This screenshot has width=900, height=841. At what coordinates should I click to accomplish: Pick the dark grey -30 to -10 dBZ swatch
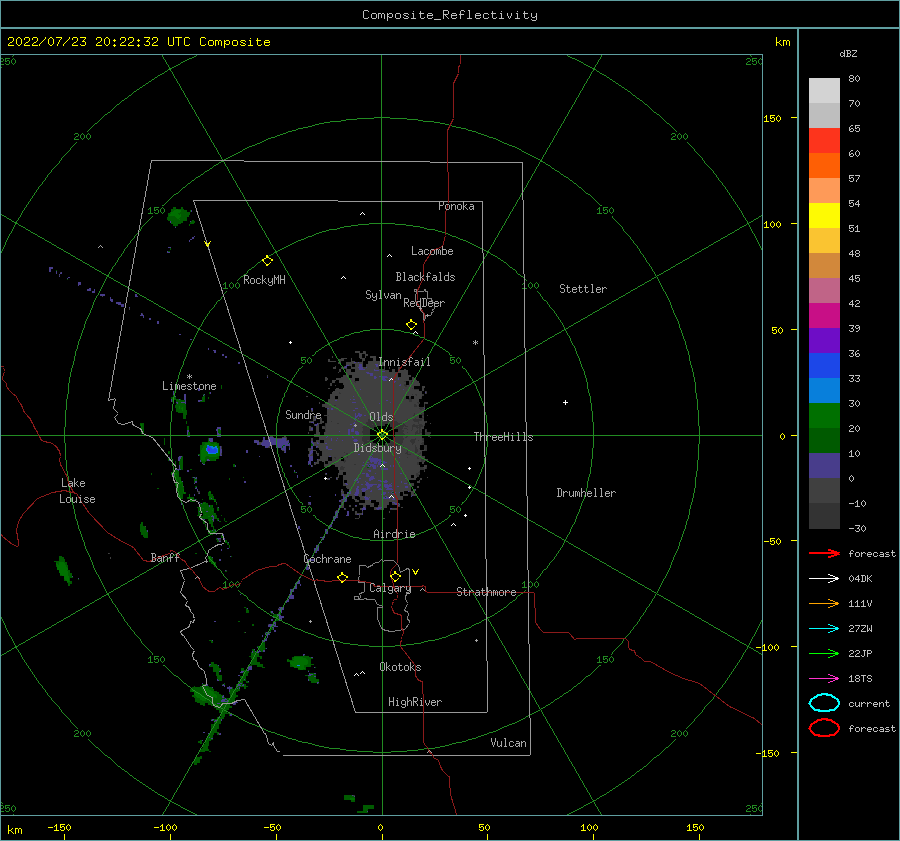pos(824,516)
